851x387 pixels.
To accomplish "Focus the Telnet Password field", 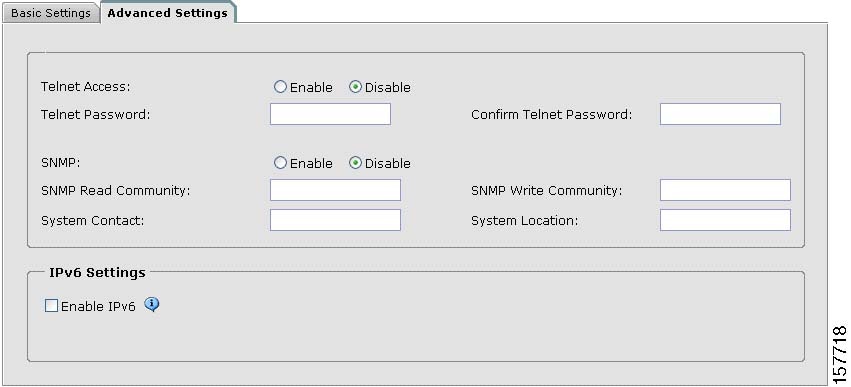I will tap(330, 114).
